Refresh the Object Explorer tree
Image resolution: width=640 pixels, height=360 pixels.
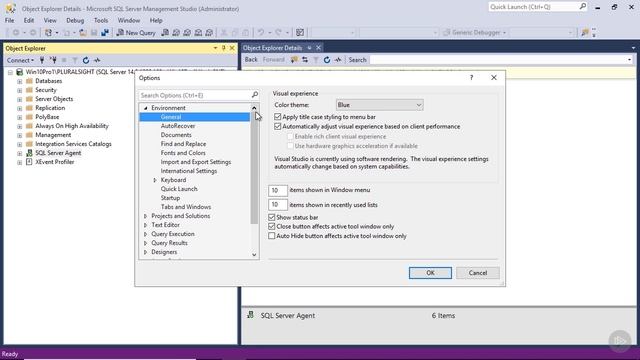click(x=86, y=60)
